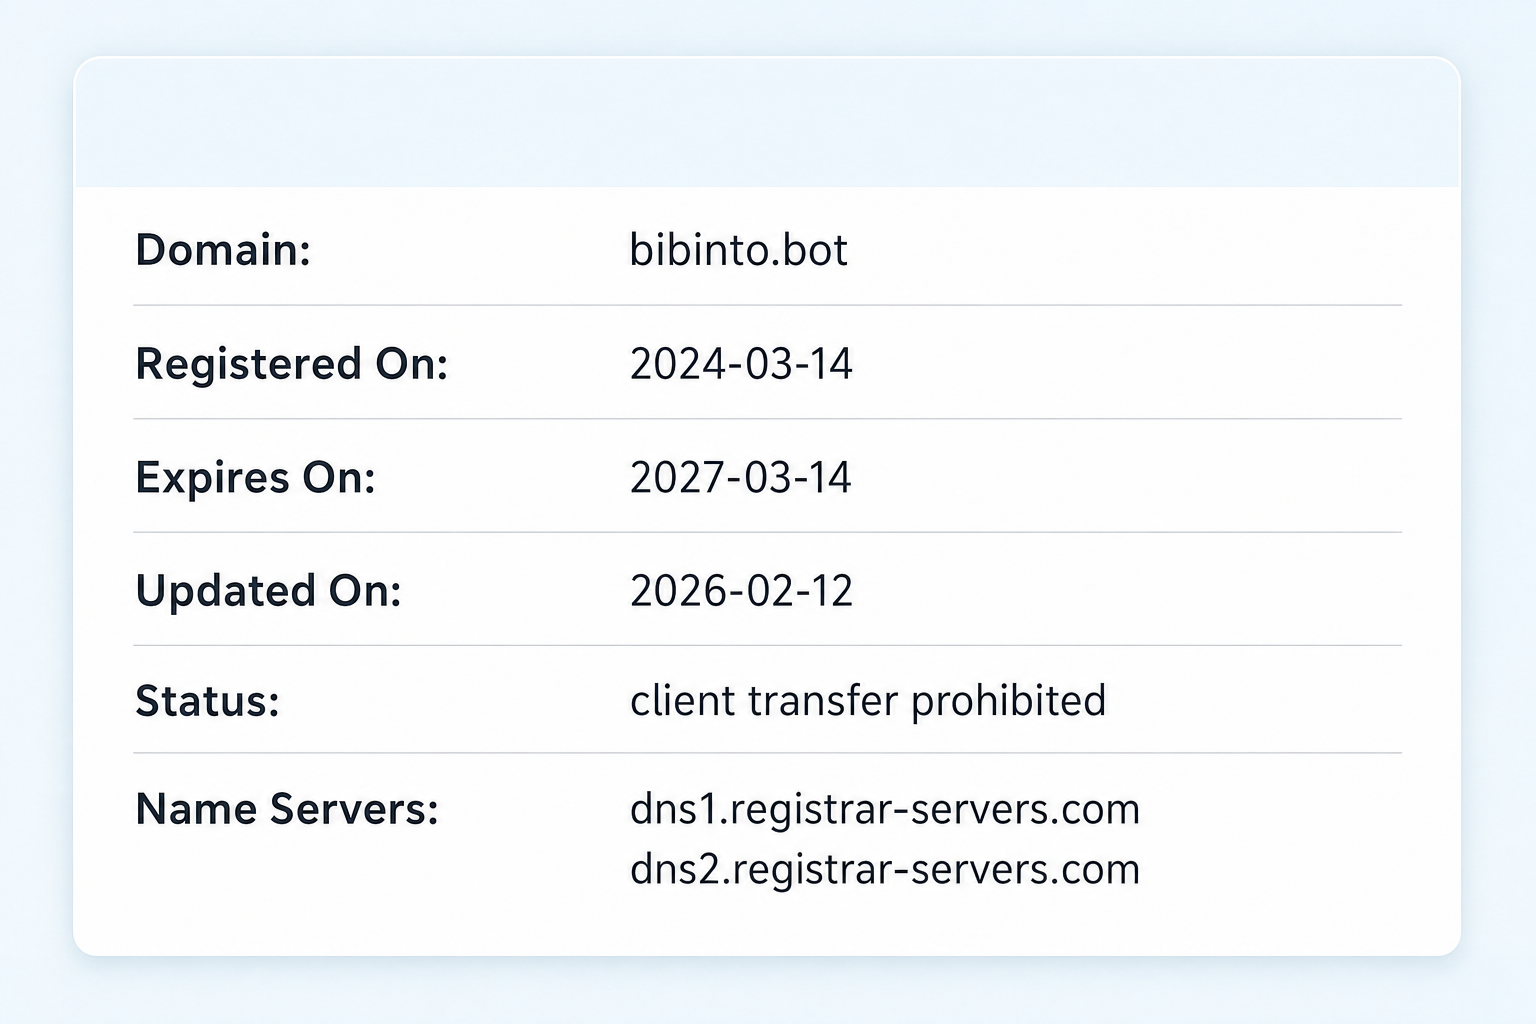Open the dns2.registrar-servers.com name server entry
This screenshot has width=1536, height=1024.
click(885, 870)
